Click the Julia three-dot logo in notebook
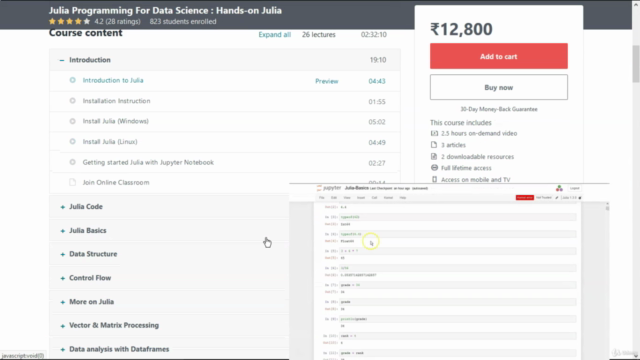Screen dimensions: 640x360 click(x=559, y=188)
